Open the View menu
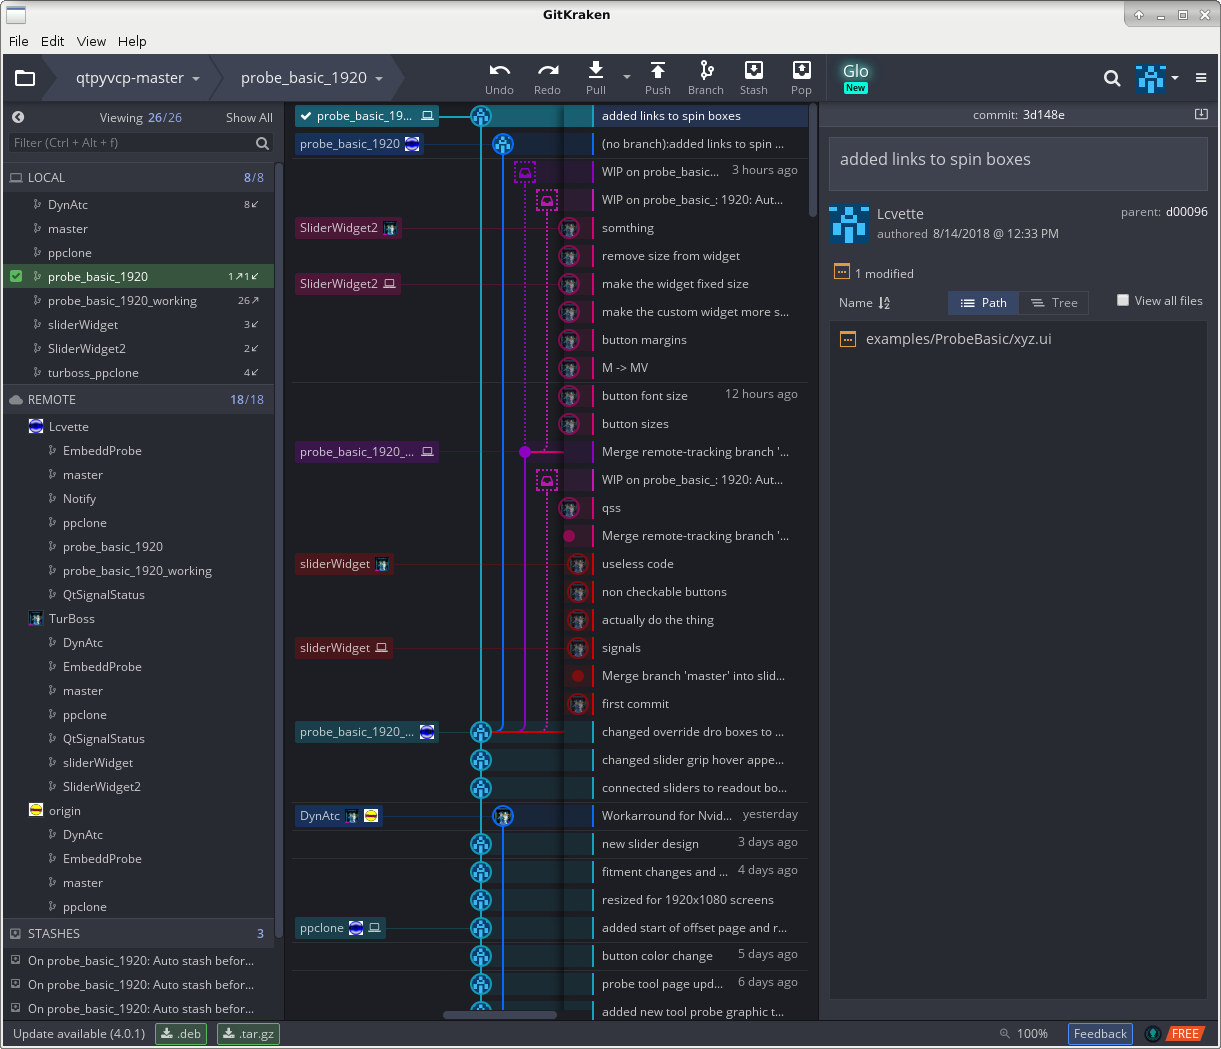Image resolution: width=1221 pixels, height=1049 pixels. coord(91,41)
